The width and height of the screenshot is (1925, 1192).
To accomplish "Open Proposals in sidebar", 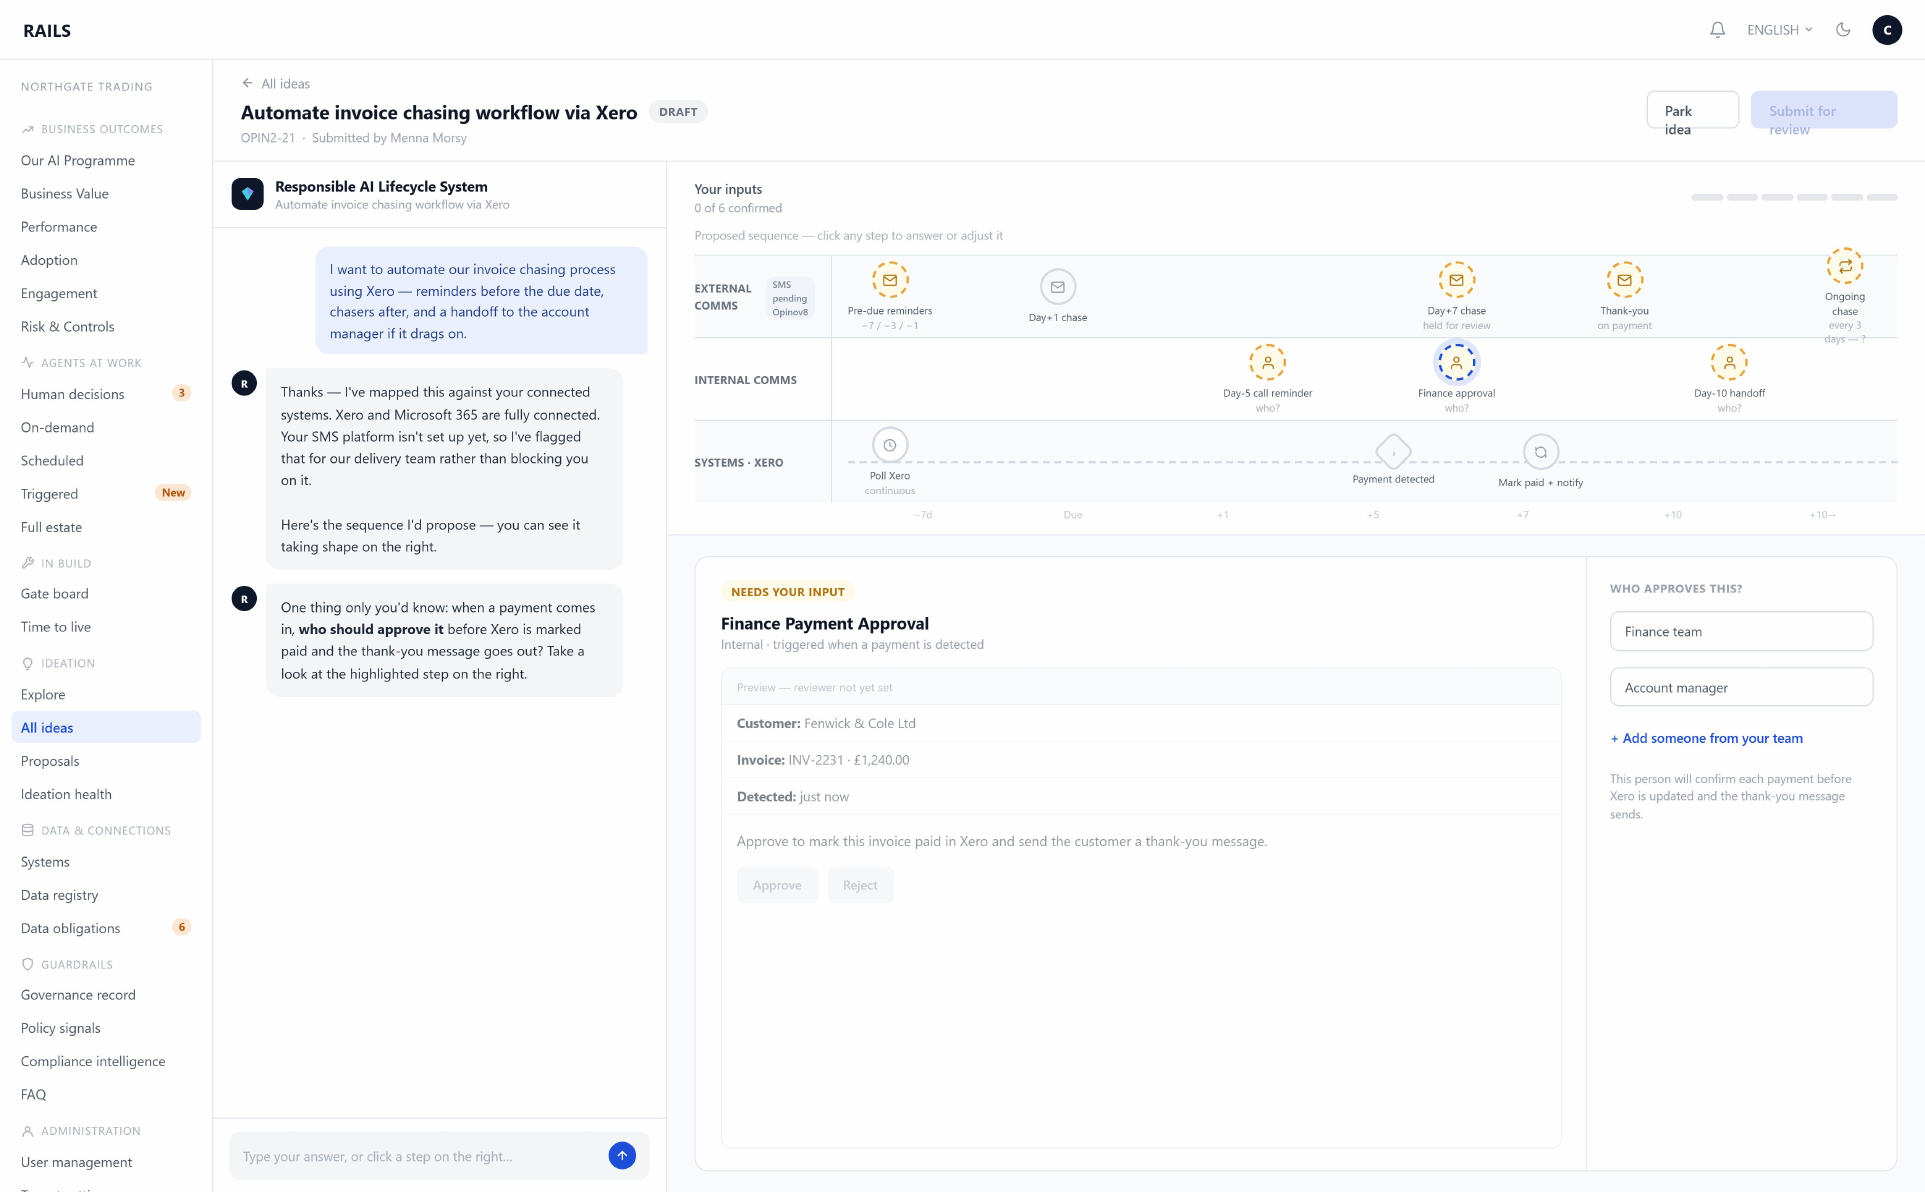I will click(x=105, y=761).
